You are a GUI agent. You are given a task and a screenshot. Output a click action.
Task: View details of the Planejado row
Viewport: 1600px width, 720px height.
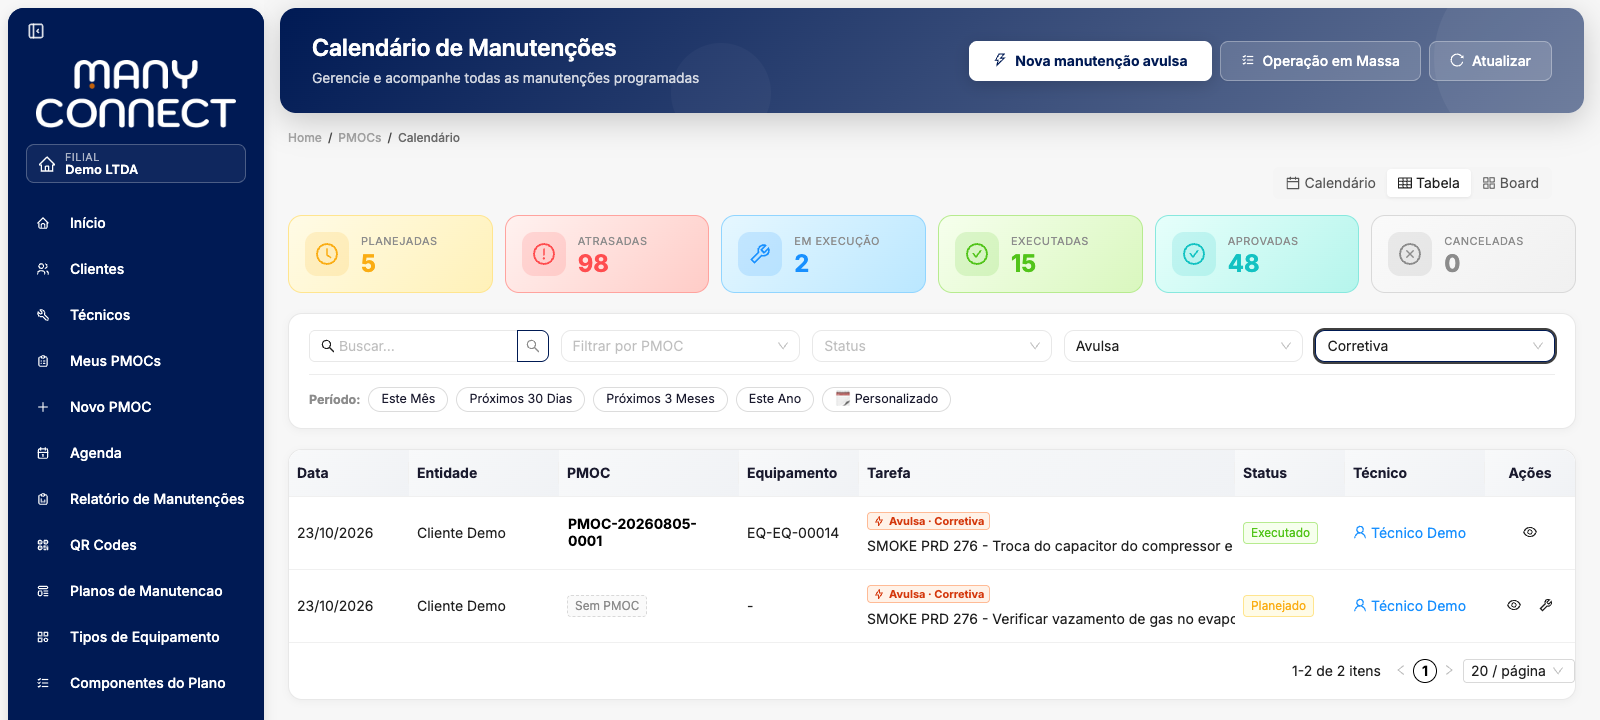click(1514, 605)
